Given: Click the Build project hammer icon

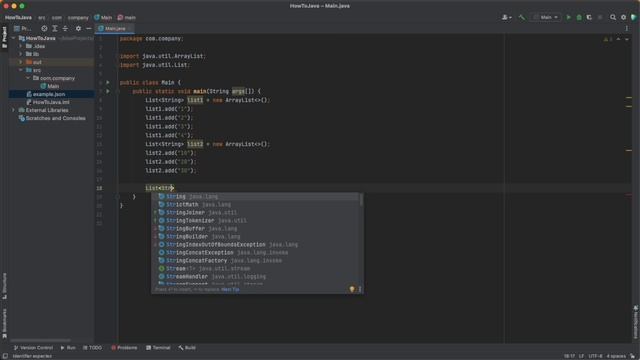Looking at the screenshot, I should [522, 18].
